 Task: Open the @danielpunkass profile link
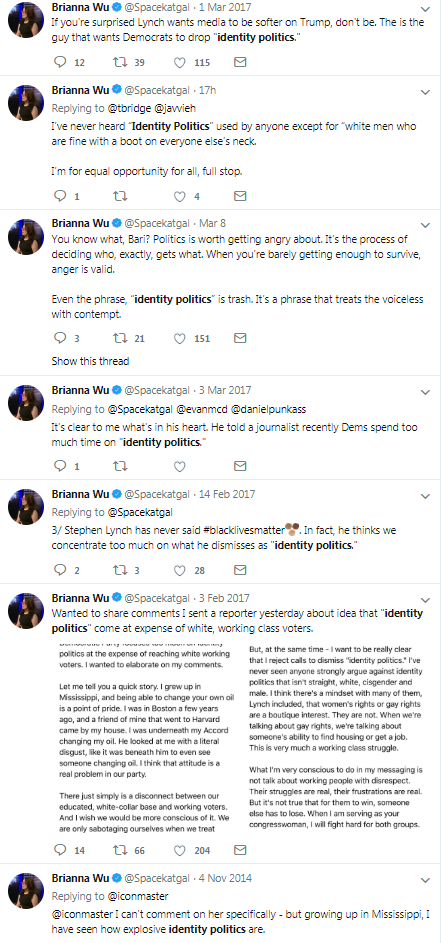[274, 409]
